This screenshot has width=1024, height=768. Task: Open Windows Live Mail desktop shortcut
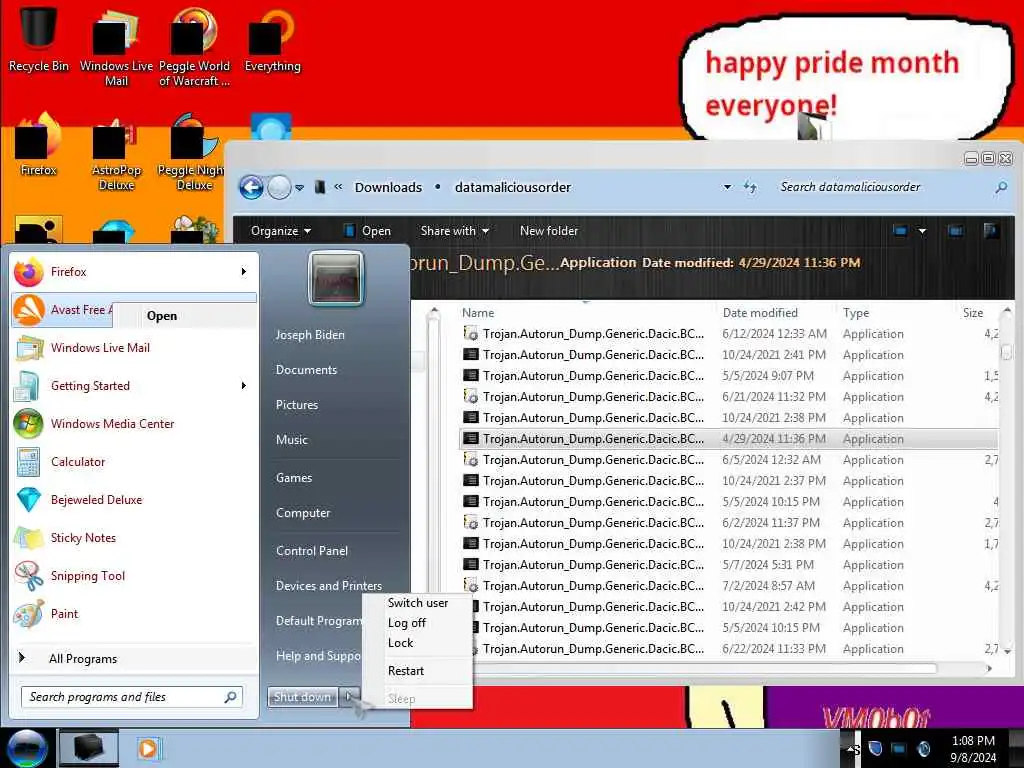tap(116, 46)
